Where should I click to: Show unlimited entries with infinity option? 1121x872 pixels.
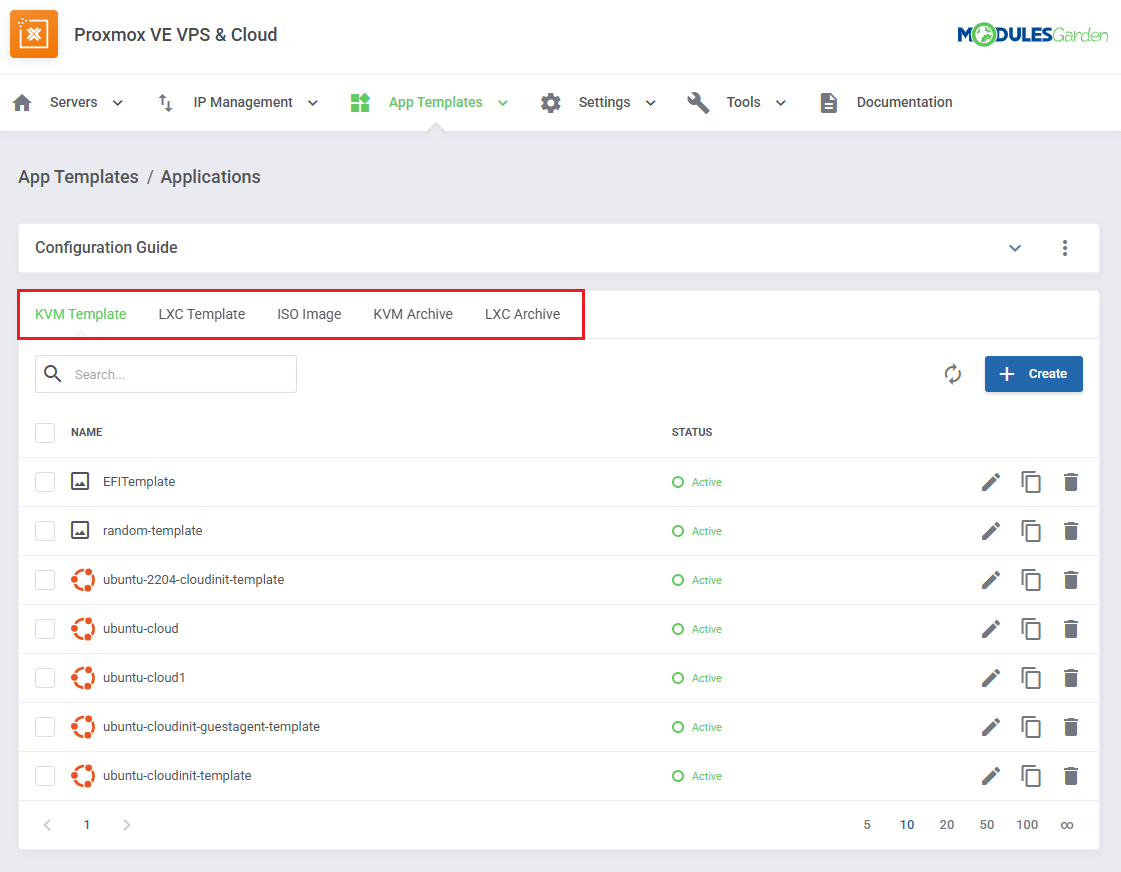coord(1067,826)
